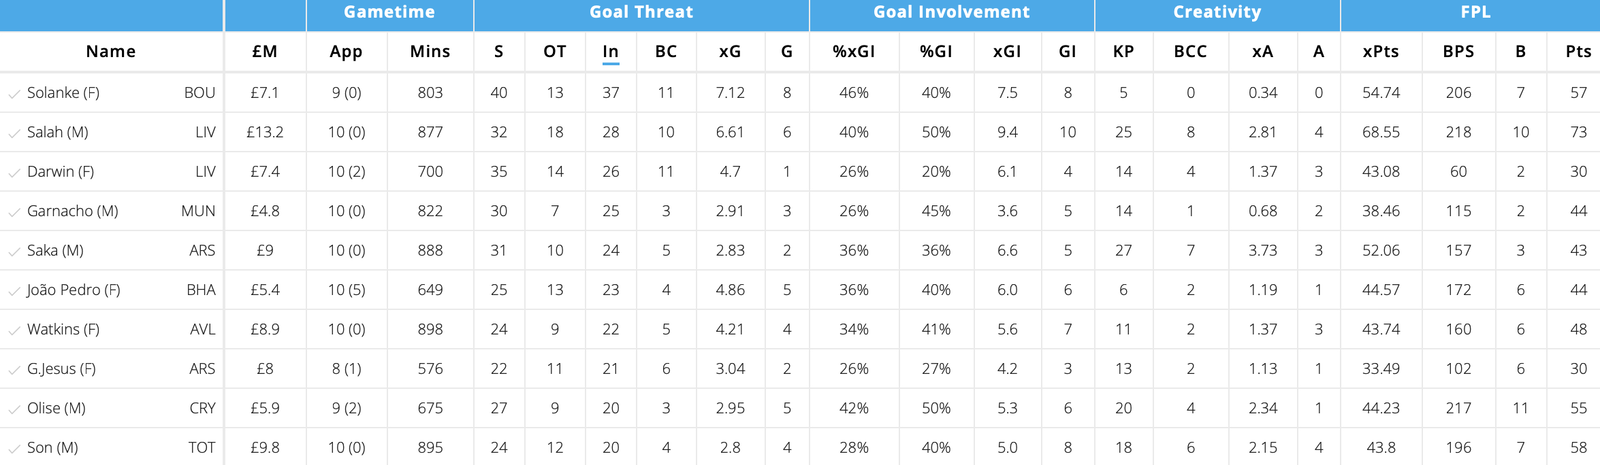Open the Solanke (F) player name
The height and width of the screenshot is (465, 1600).
63,93
